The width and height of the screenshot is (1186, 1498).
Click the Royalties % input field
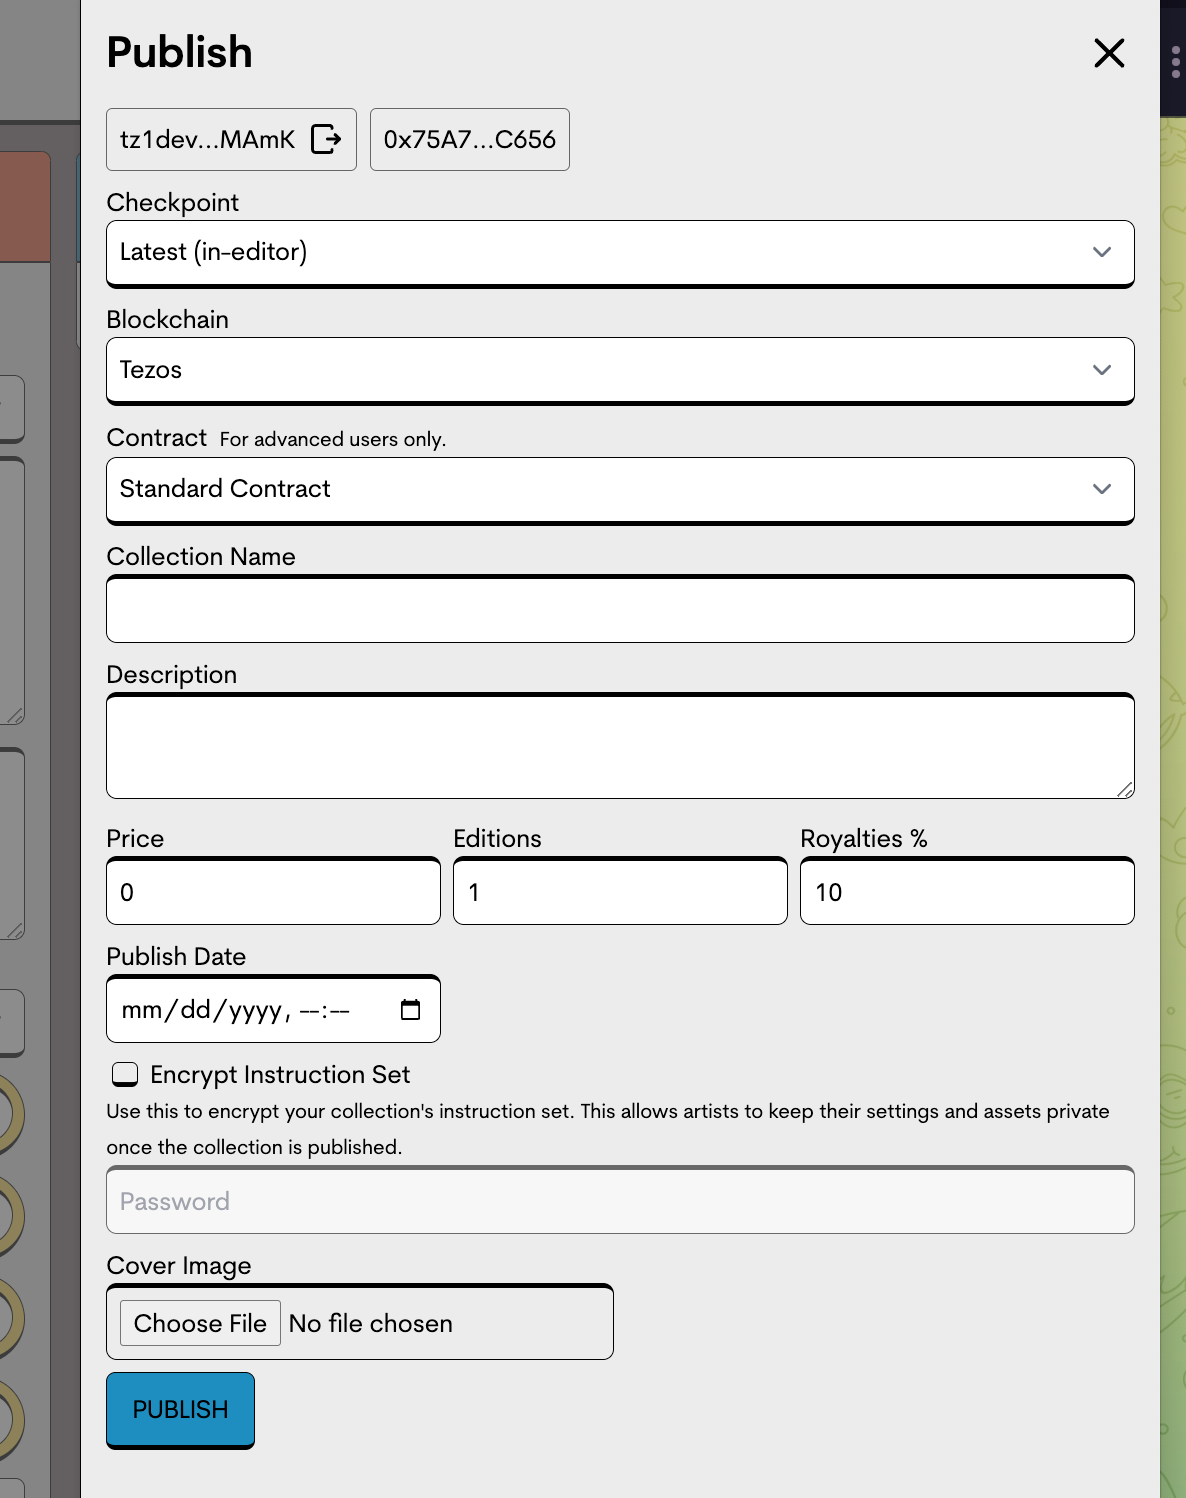point(967,891)
